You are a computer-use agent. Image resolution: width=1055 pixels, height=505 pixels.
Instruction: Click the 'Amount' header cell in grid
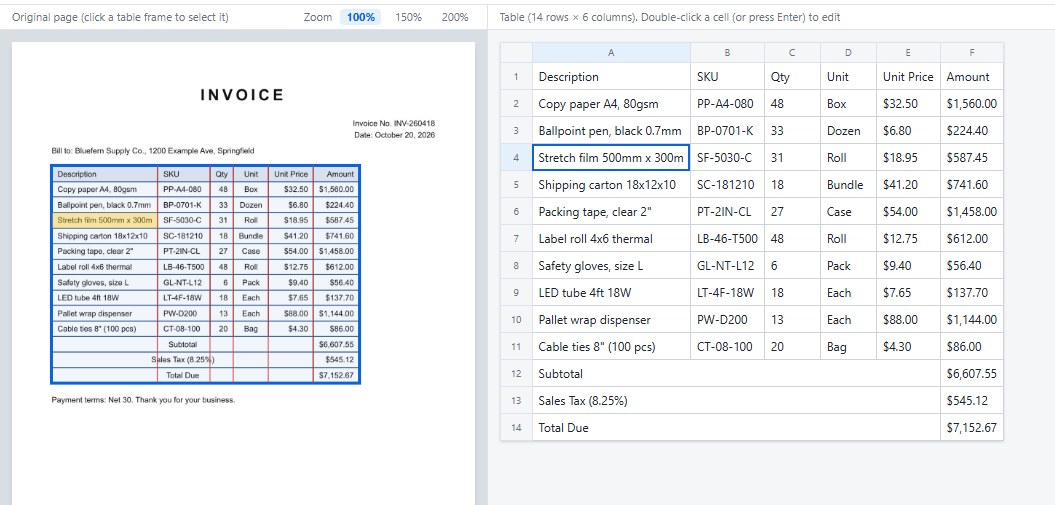tap(972, 77)
